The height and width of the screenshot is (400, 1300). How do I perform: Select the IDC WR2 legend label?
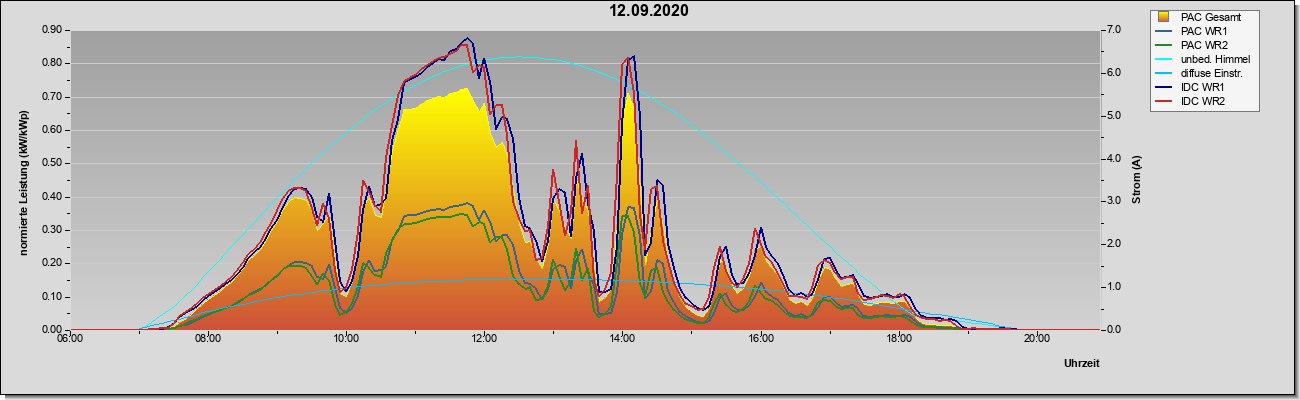[1203, 101]
